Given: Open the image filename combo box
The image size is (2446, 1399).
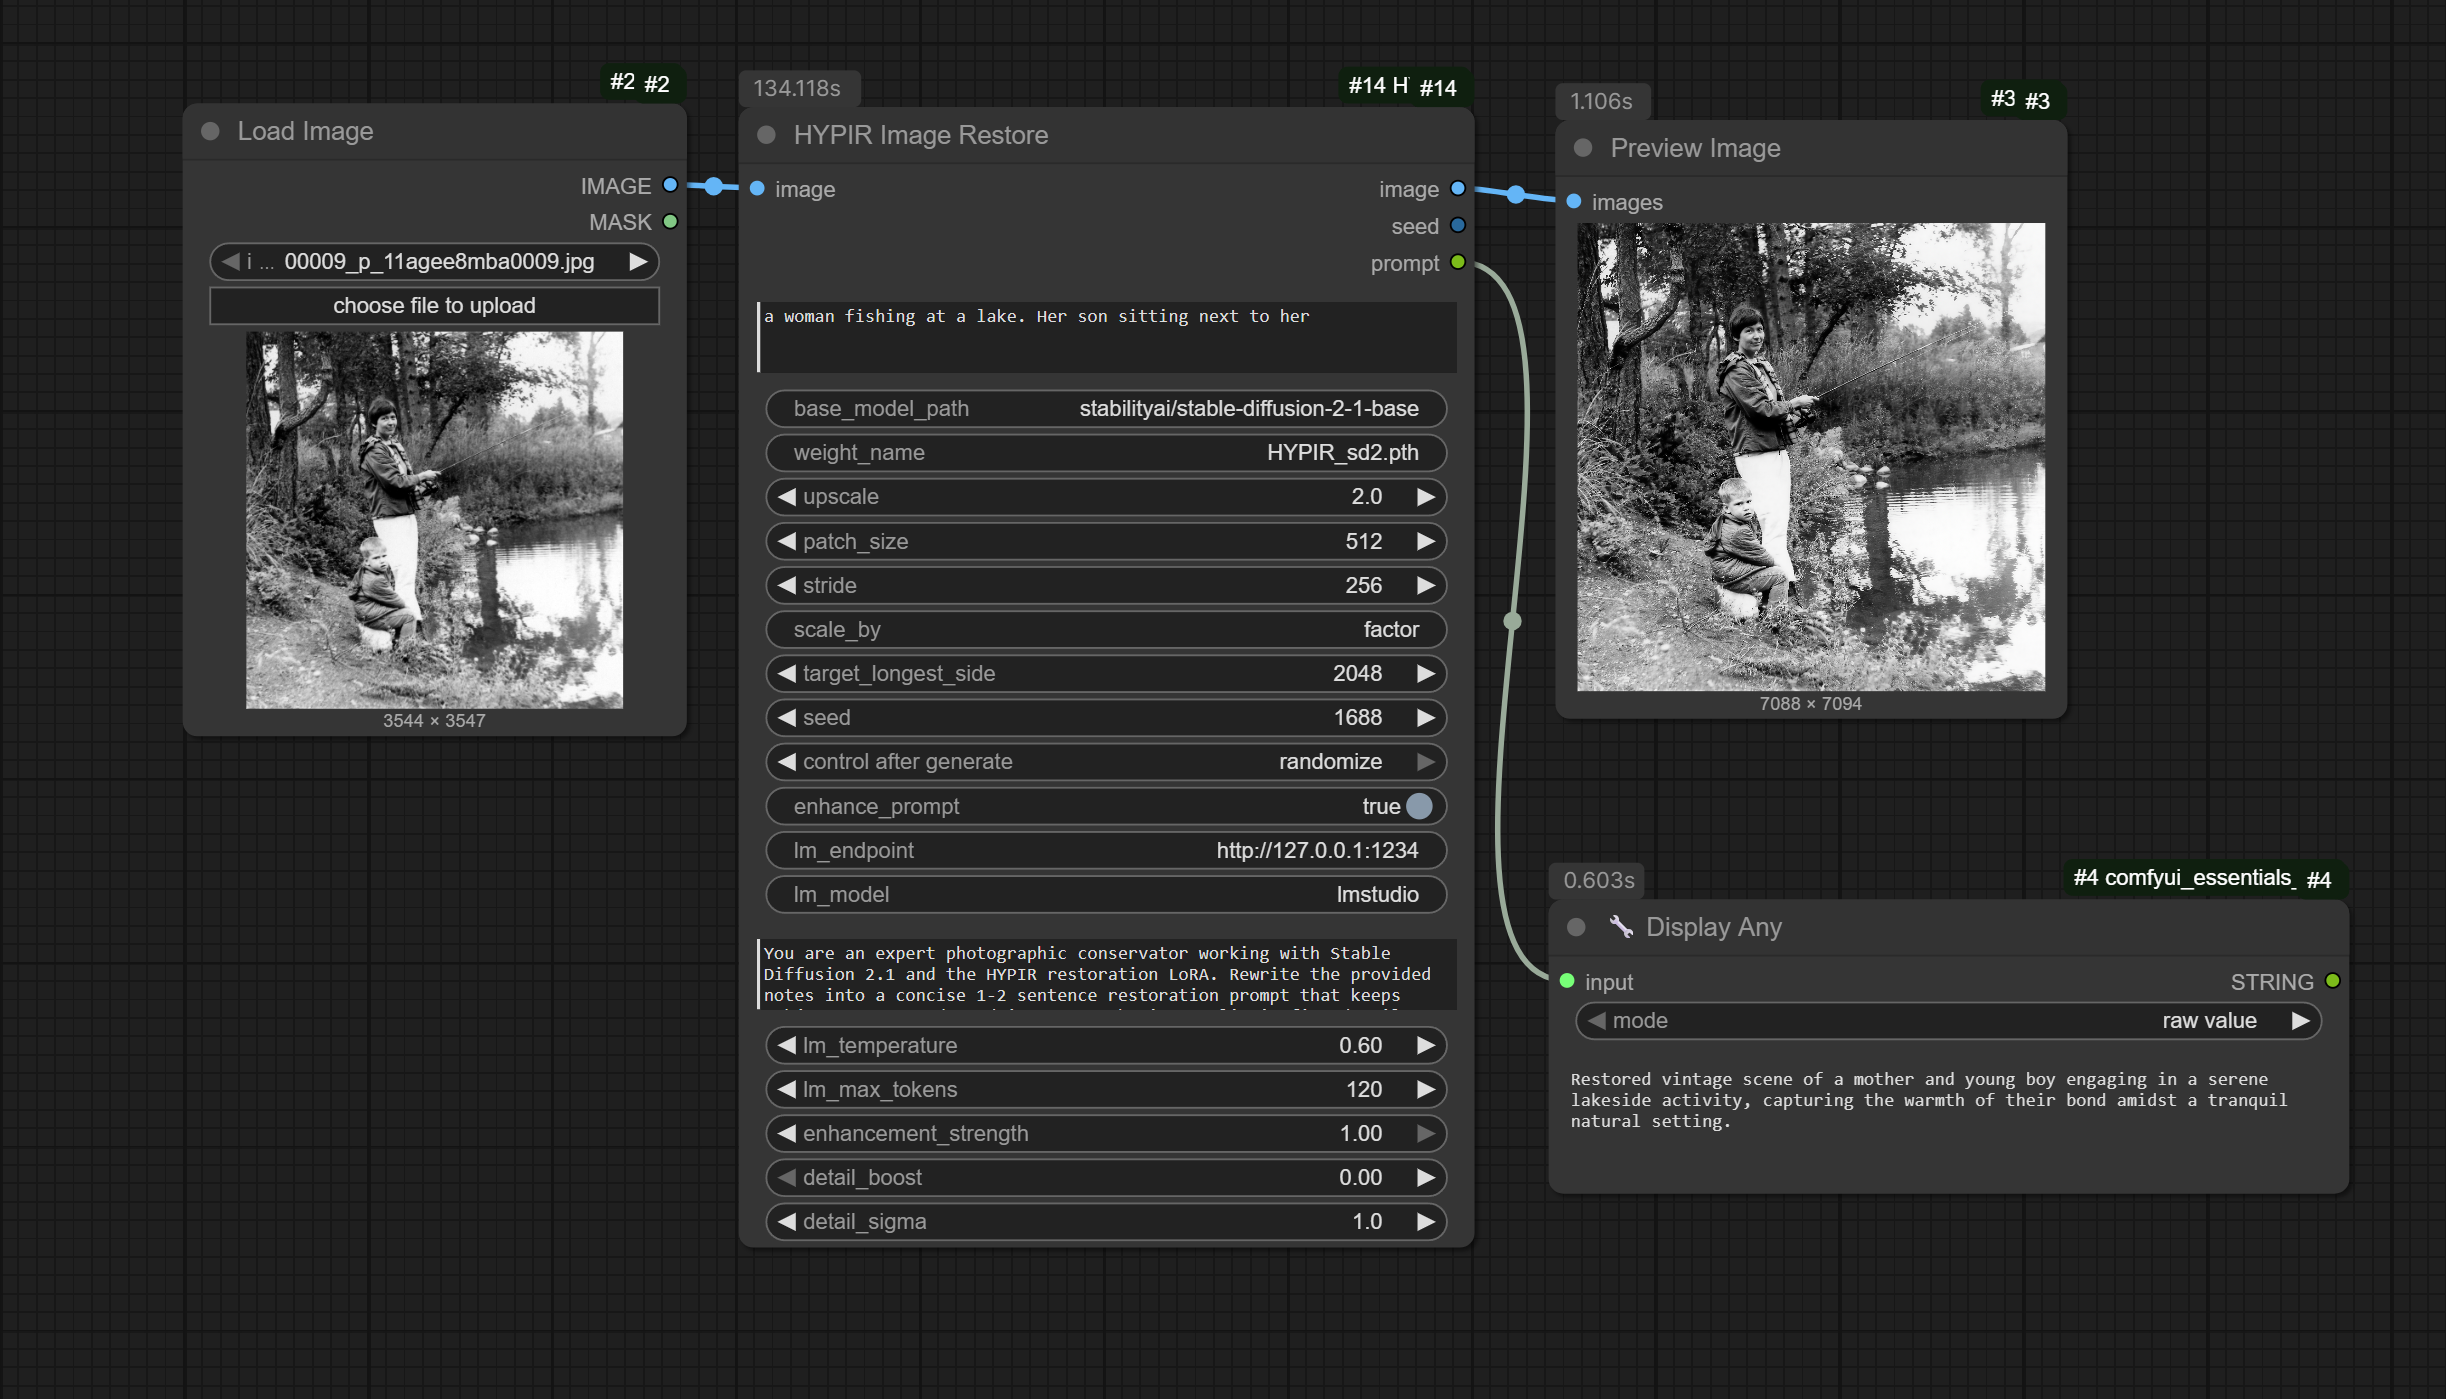Looking at the screenshot, I should (x=434, y=261).
